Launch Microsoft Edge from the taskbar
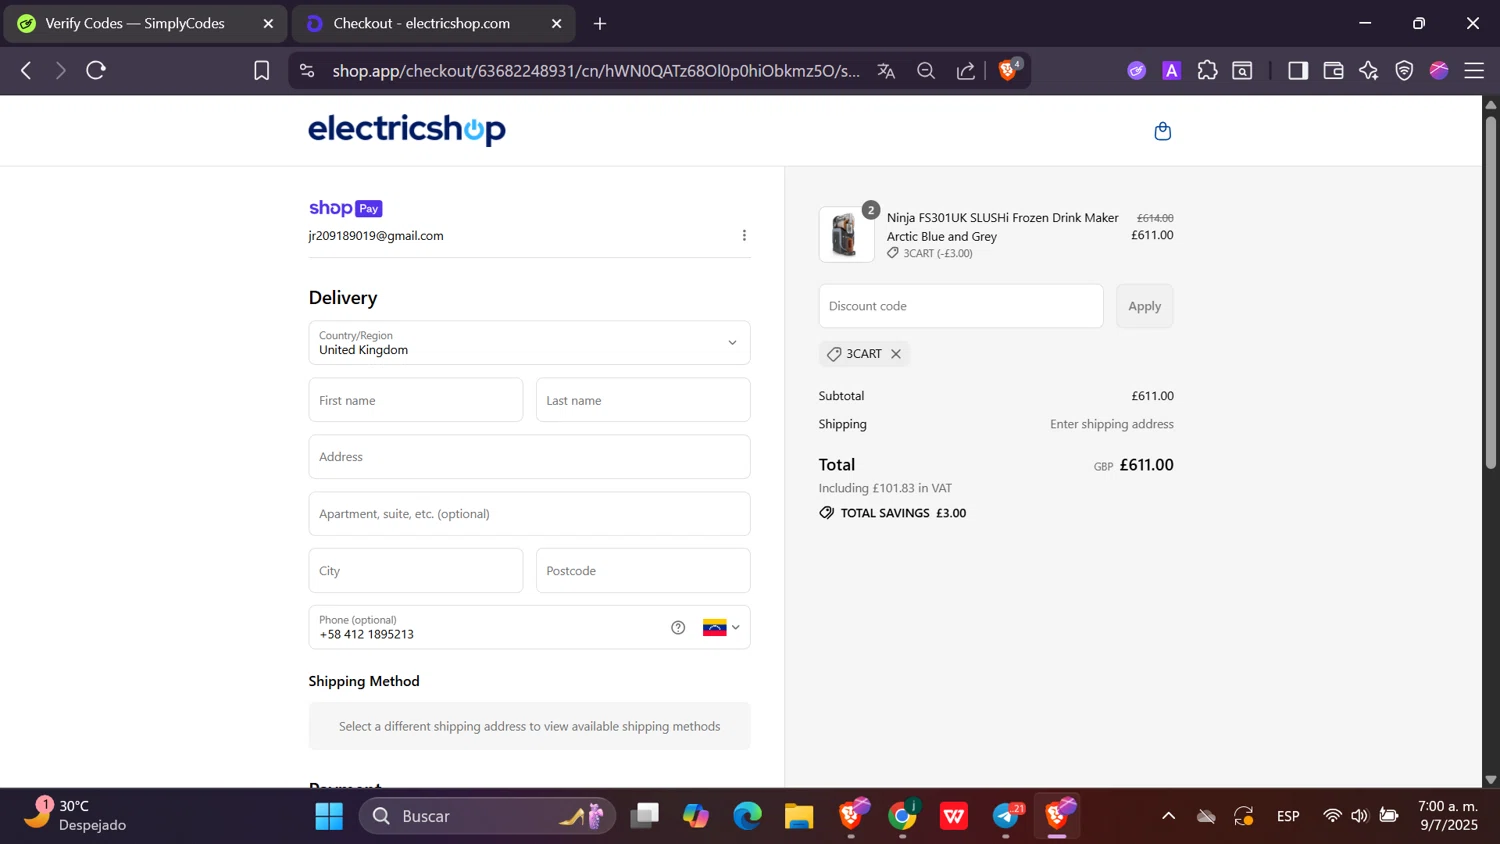The height and width of the screenshot is (844, 1500). [x=747, y=816]
